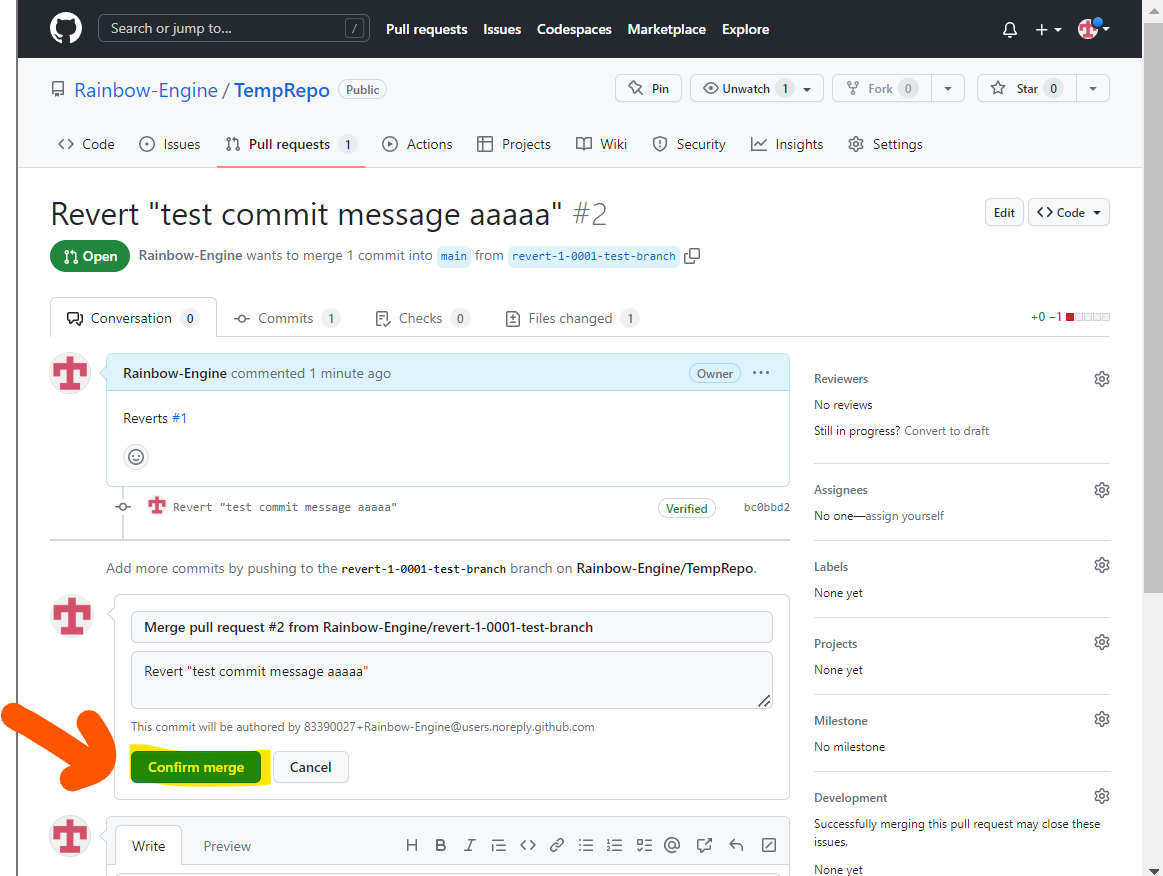Insert heading formatting icon

tap(412, 845)
